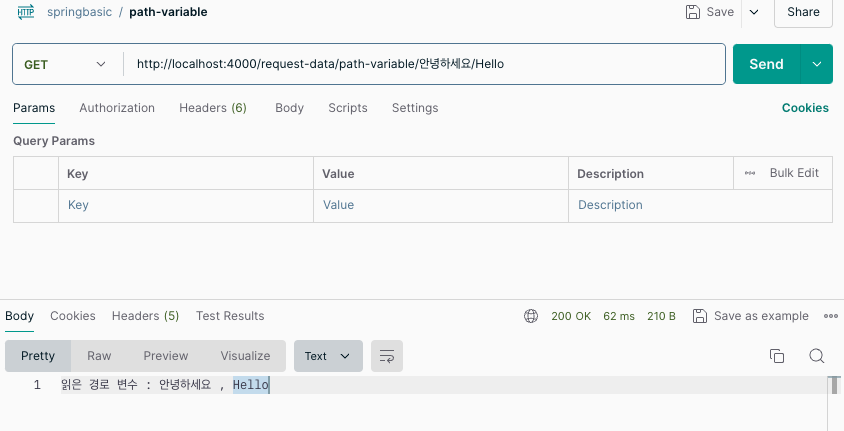The height and width of the screenshot is (431, 844).
Task: Click the 200 OK status text
Action: coord(571,316)
